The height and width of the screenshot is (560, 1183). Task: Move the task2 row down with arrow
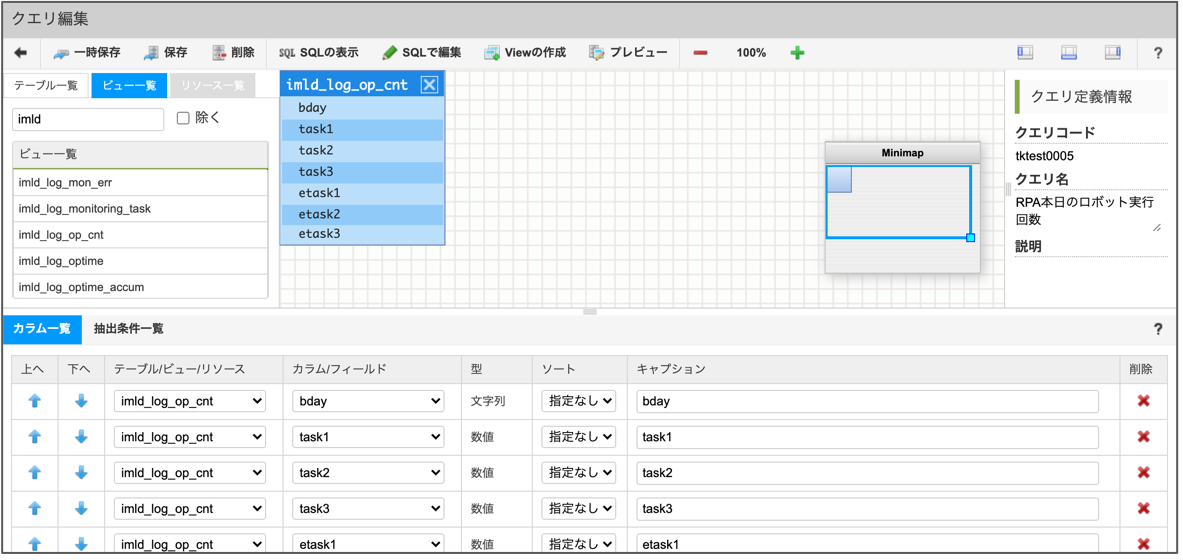click(x=81, y=473)
